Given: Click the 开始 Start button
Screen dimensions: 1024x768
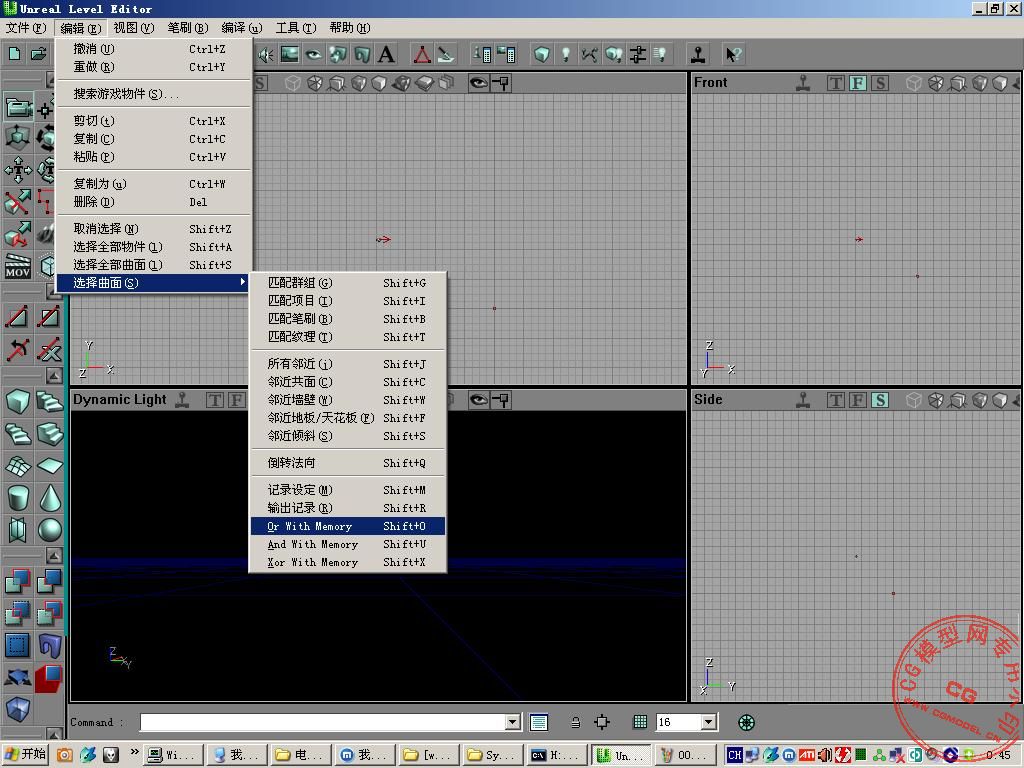Looking at the screenshot, I should point(25,755).
